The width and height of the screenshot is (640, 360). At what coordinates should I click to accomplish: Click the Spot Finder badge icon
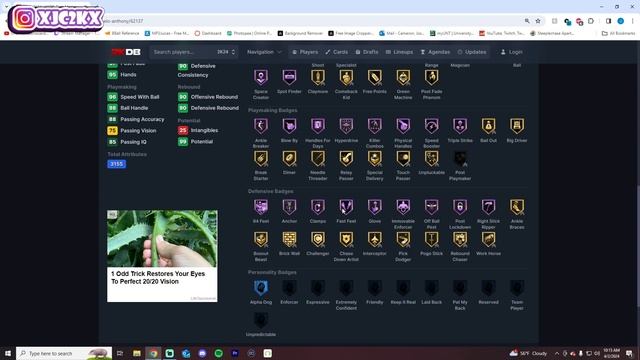pyautogui.click(x=289, y=77)
